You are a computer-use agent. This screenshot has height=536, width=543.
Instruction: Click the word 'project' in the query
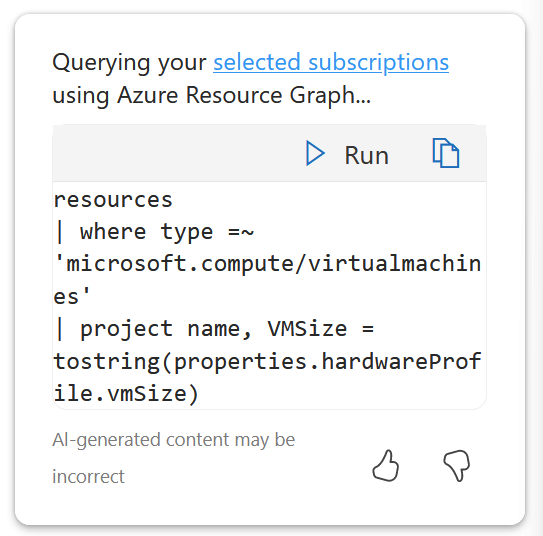pyautogui.click(x=126, y=329)
